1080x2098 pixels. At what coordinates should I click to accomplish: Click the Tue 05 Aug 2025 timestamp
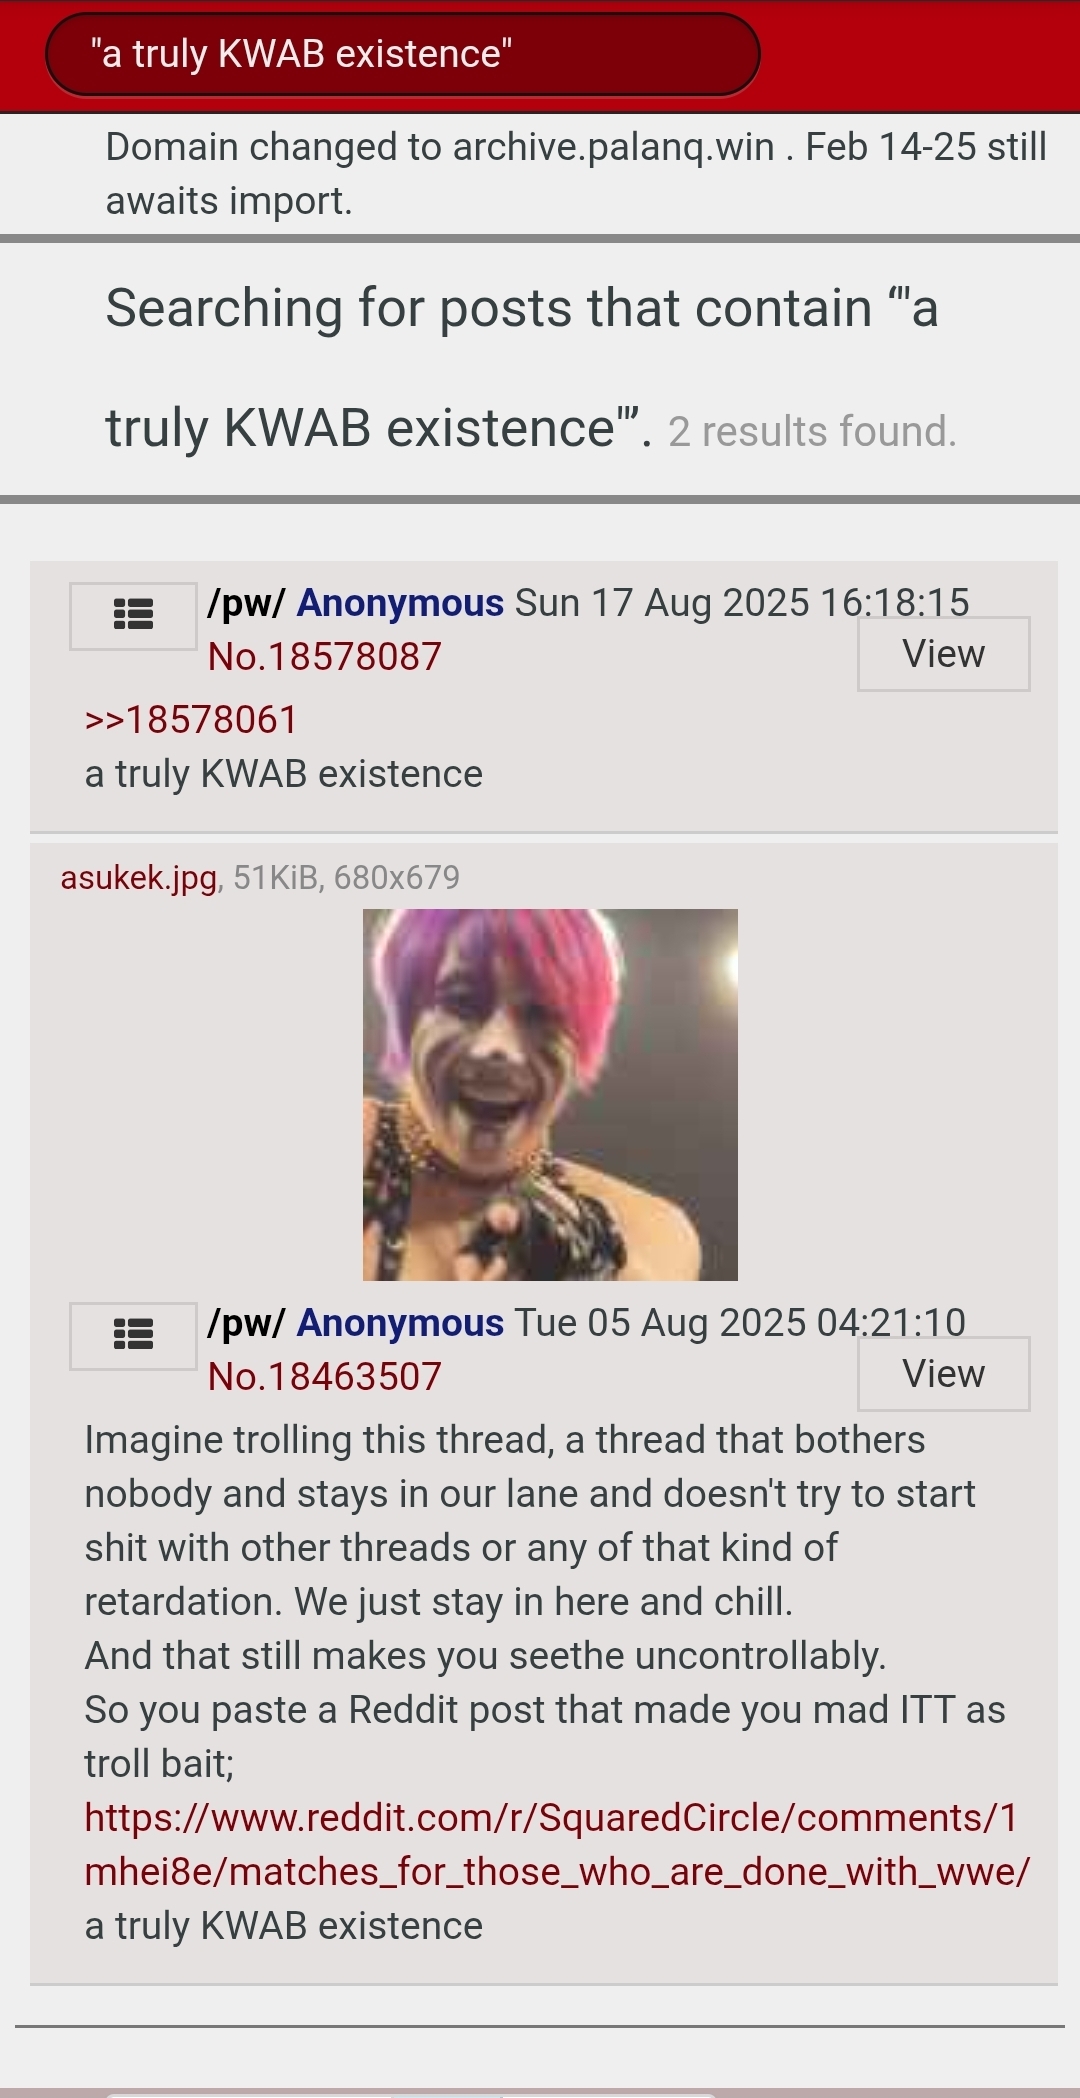pyautogui.click(x=740, y=1323)
